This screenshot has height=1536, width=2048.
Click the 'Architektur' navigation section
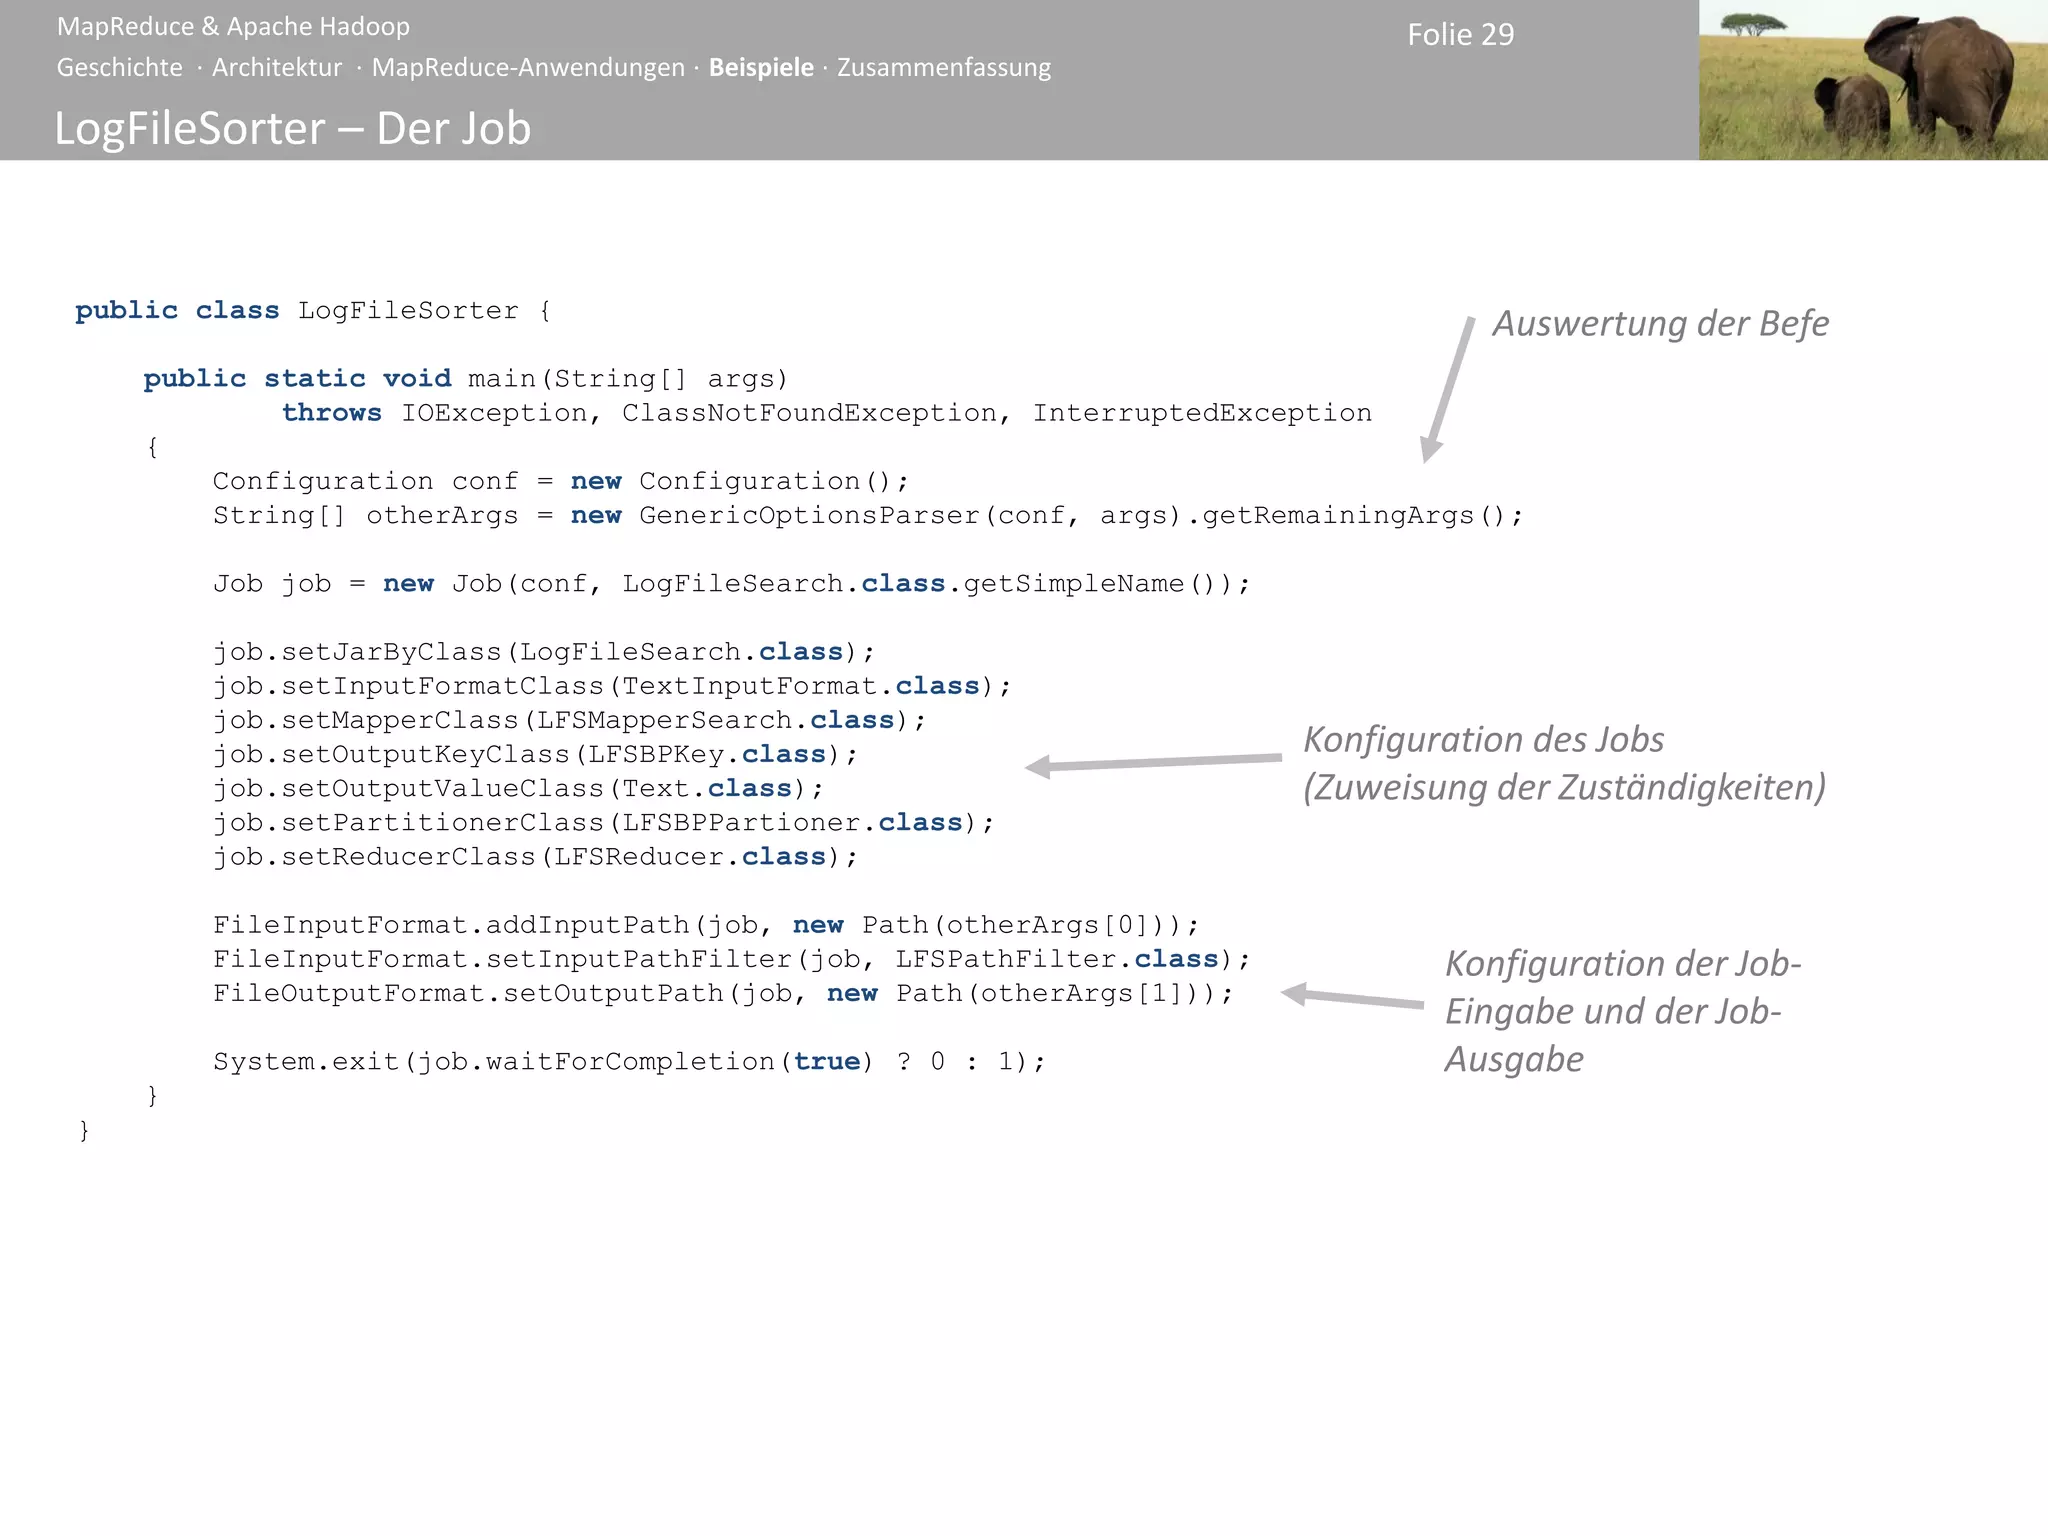pos(277,68)
